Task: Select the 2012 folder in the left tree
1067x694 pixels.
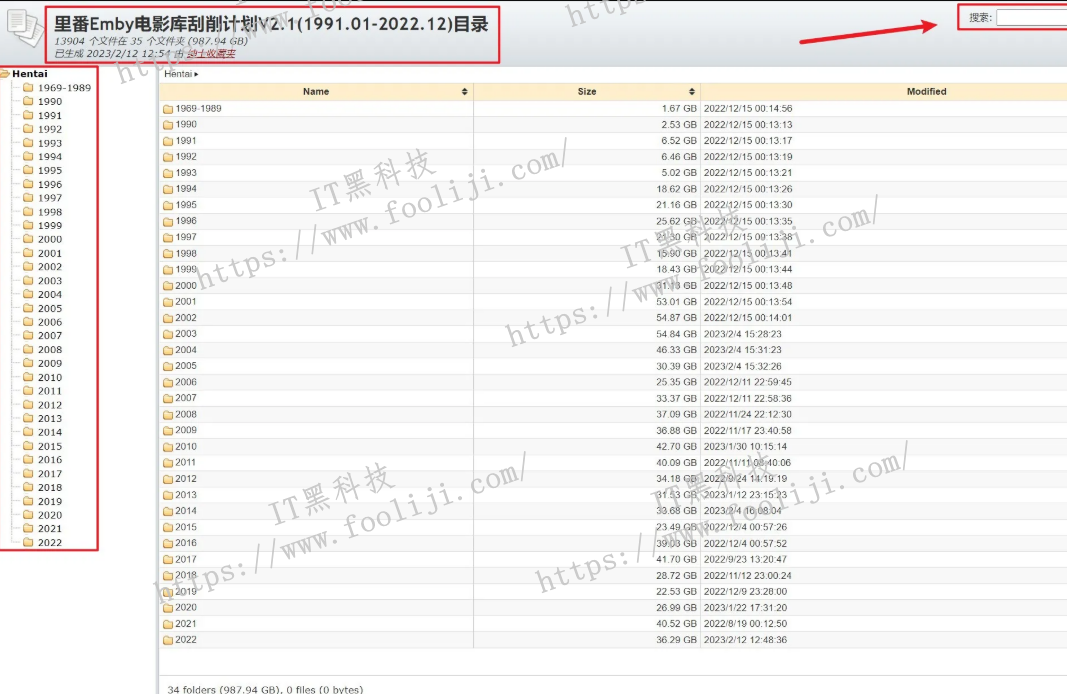Action: click(50, 405)
